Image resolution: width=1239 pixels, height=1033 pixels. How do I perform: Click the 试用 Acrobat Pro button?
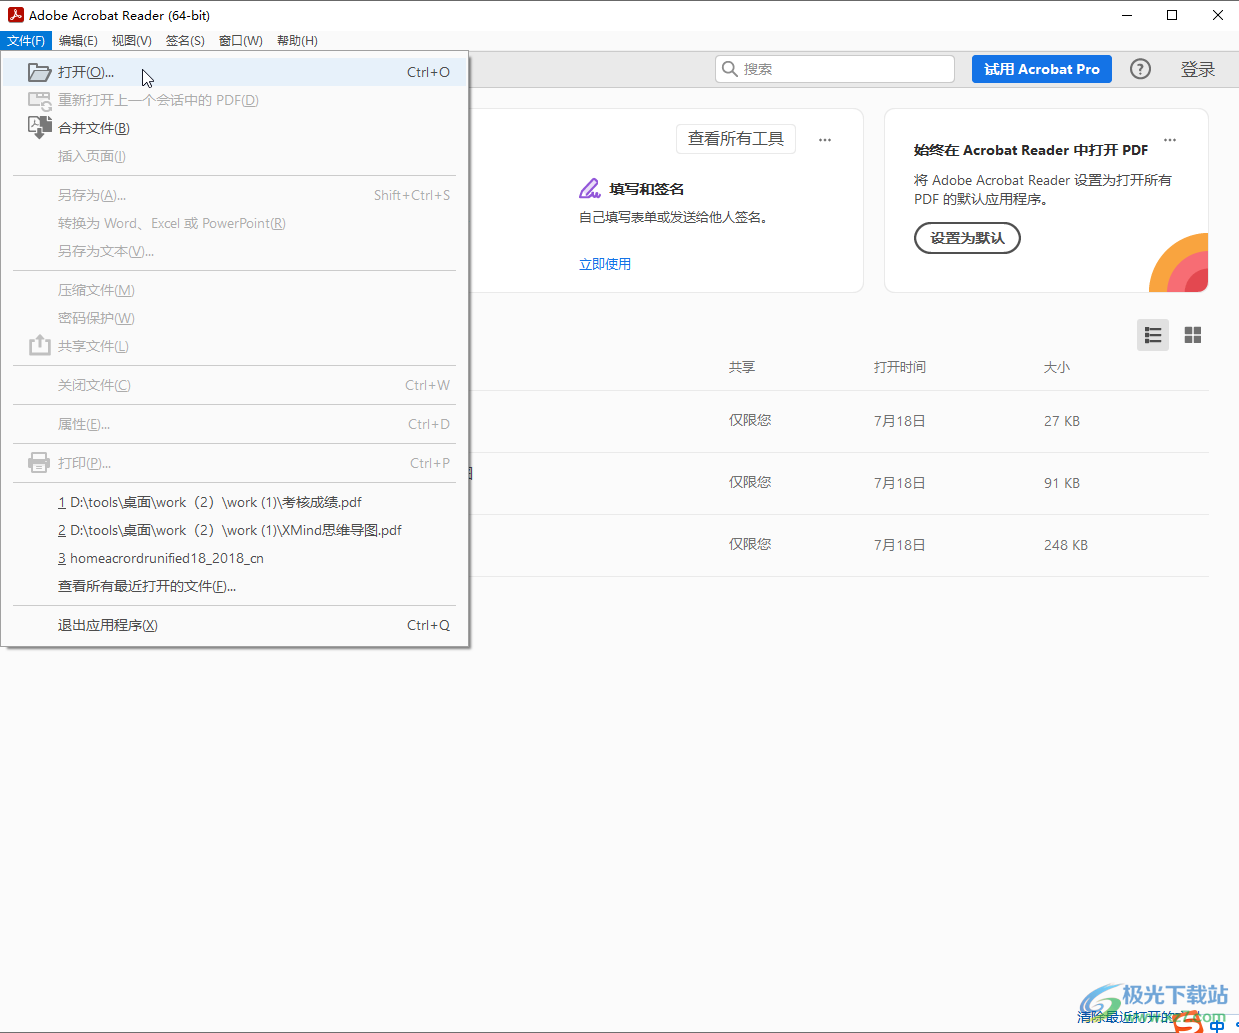(x=1042, y=69)
